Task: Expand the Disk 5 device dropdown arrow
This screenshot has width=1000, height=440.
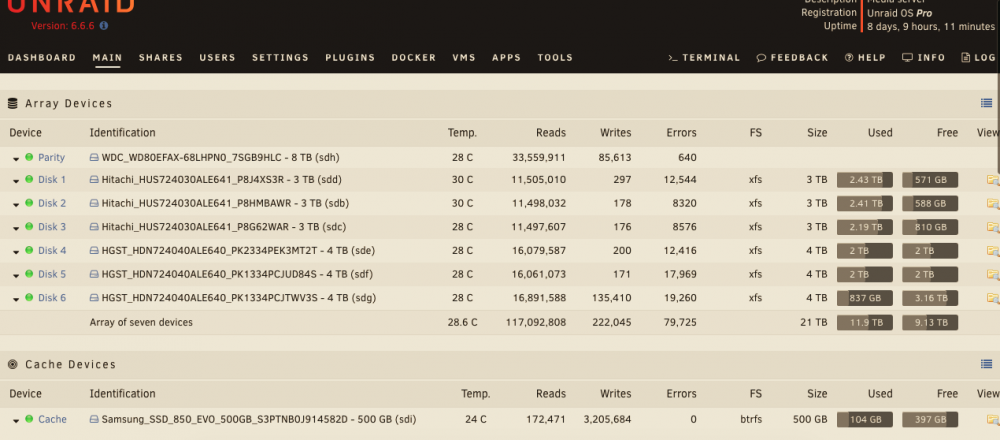Action: point(16,275)
